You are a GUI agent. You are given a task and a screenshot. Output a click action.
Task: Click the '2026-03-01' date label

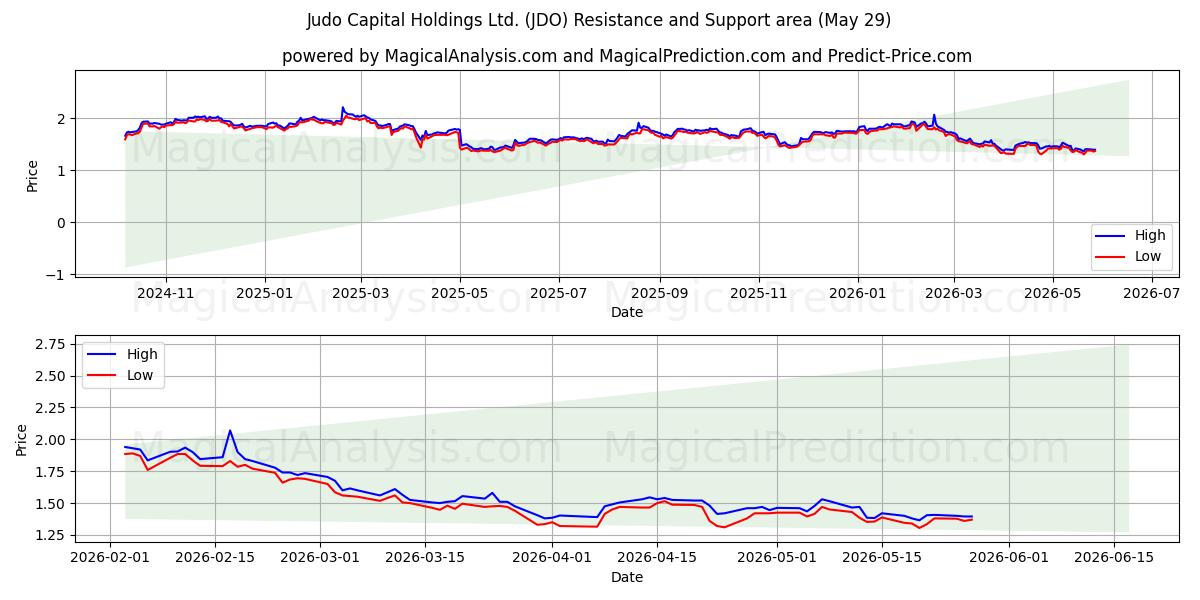(320, 558)
